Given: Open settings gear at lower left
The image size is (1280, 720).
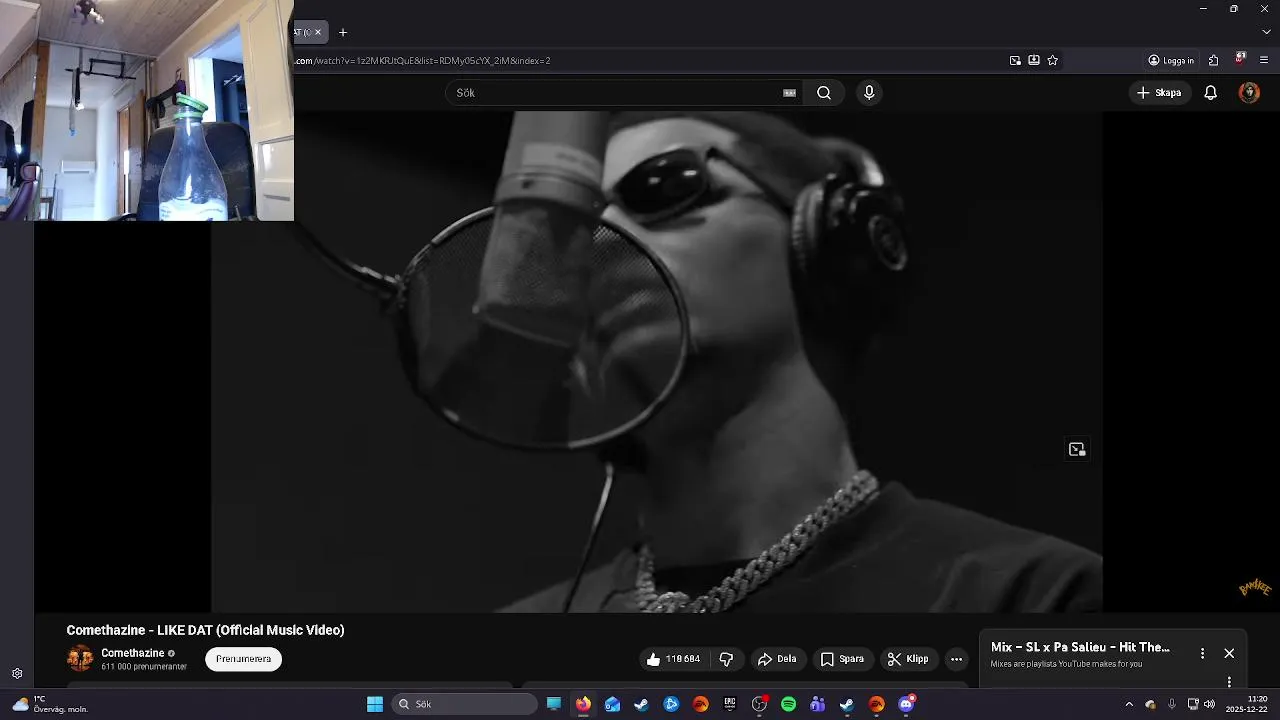Looking at the screenshot, I should (17, 674).
